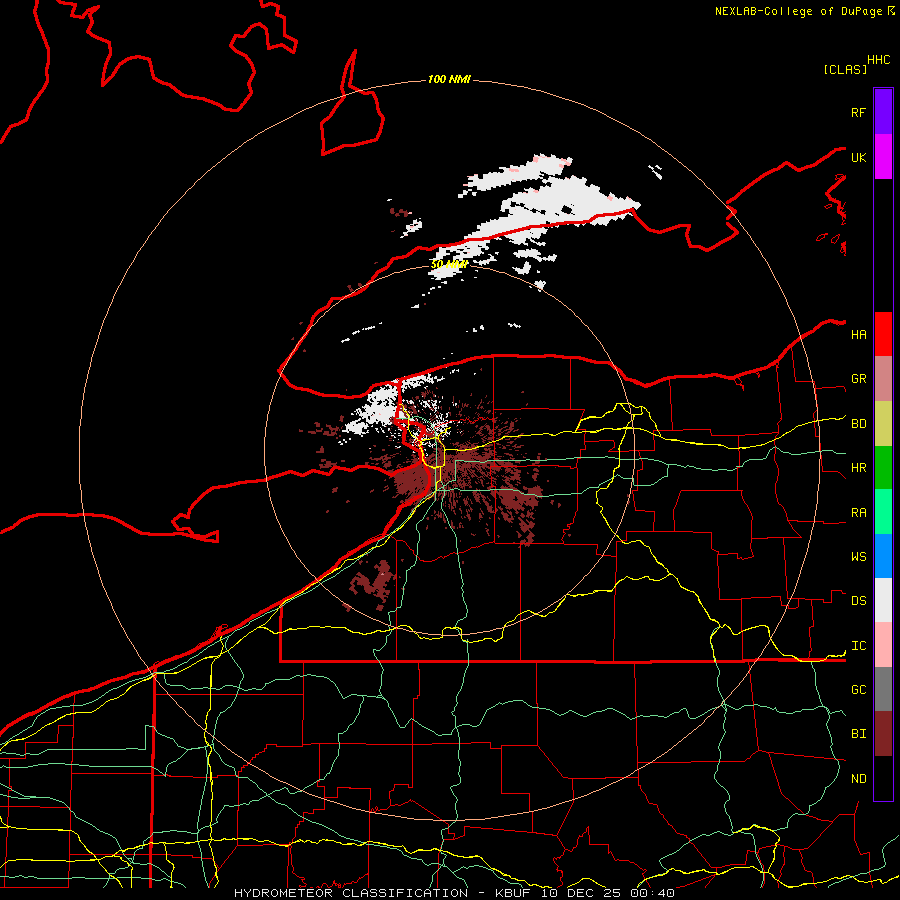
Task: Pick the yellow BD legend swatch
Action: 883,424
